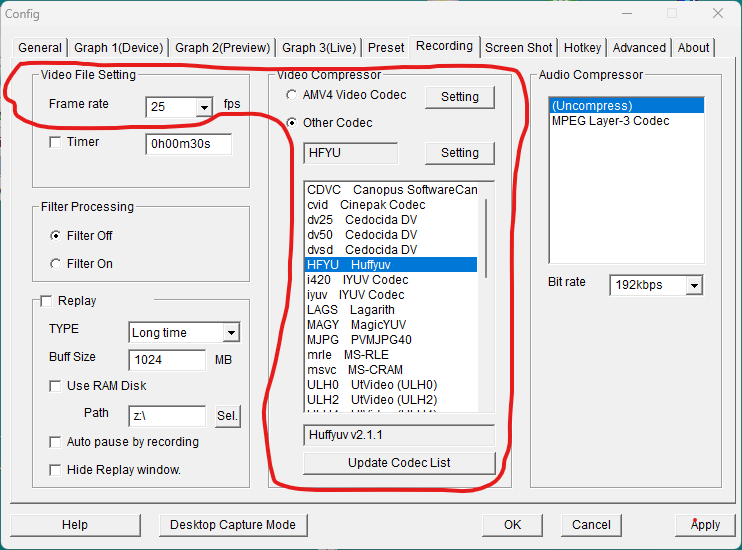The height and width of the screenshot is (550, 742).
Task: Enable Auto pause by recording
Action: (55, 442)
